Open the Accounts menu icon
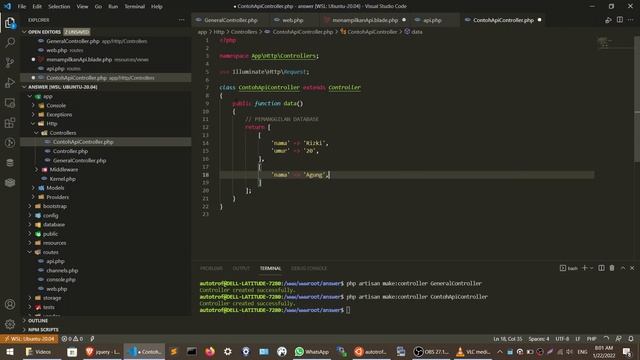This screenshot has width=640, height=360. (10, 304)
